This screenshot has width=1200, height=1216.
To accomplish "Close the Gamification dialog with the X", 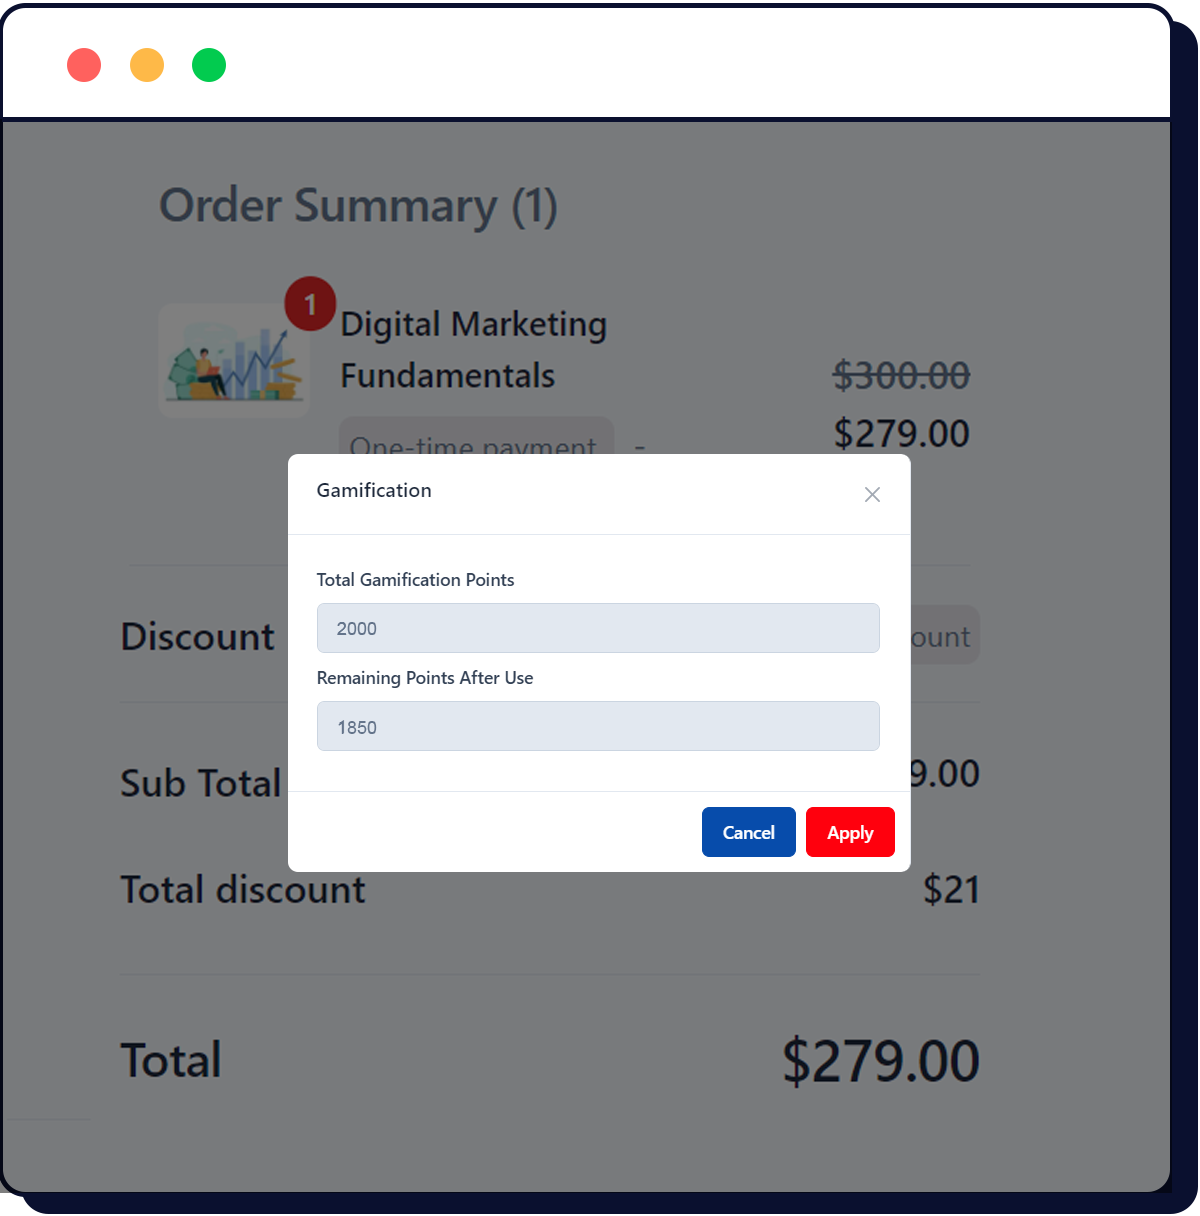I will [x=872, y=495].
